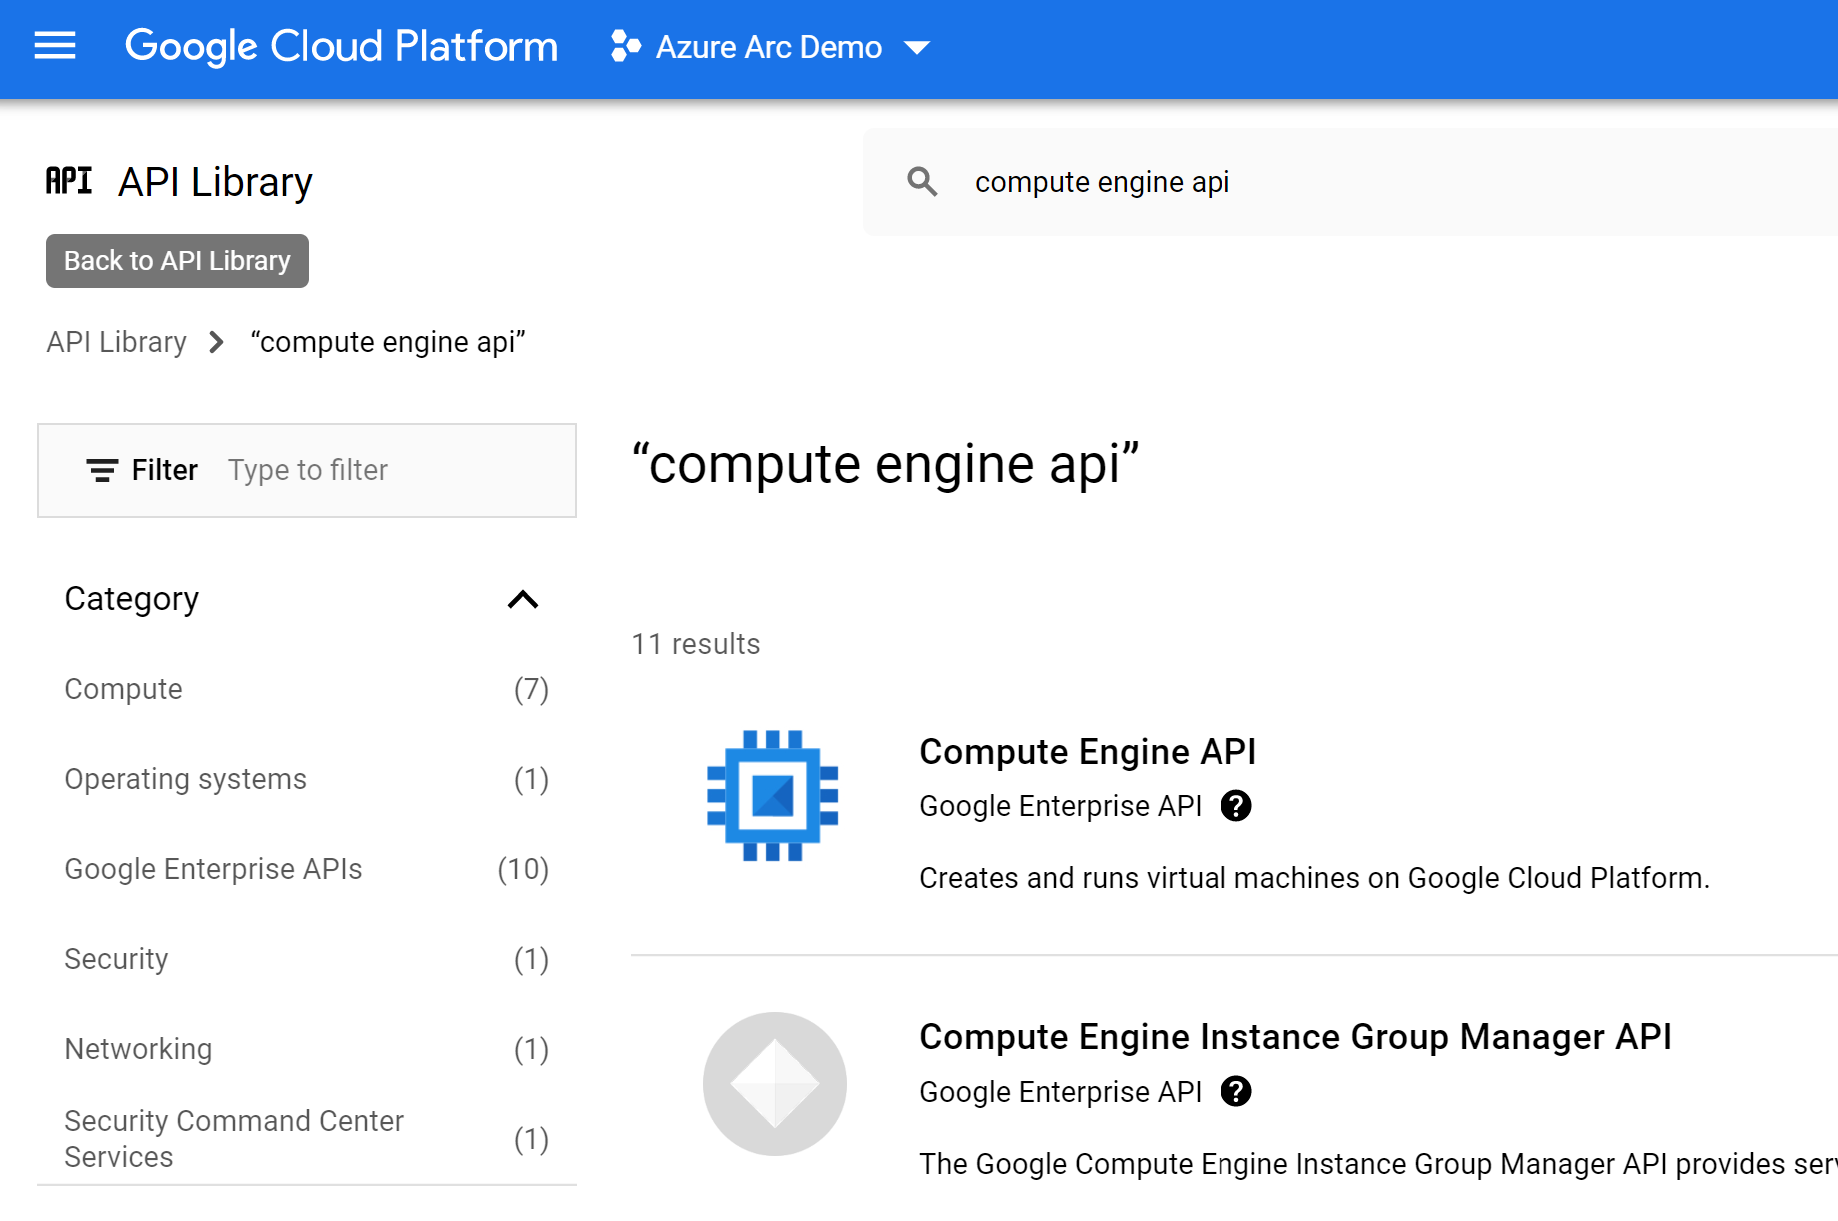The image size is (1838, 1221).
Task: Click the Compute count (7)
Action: [x=531, y=689]
